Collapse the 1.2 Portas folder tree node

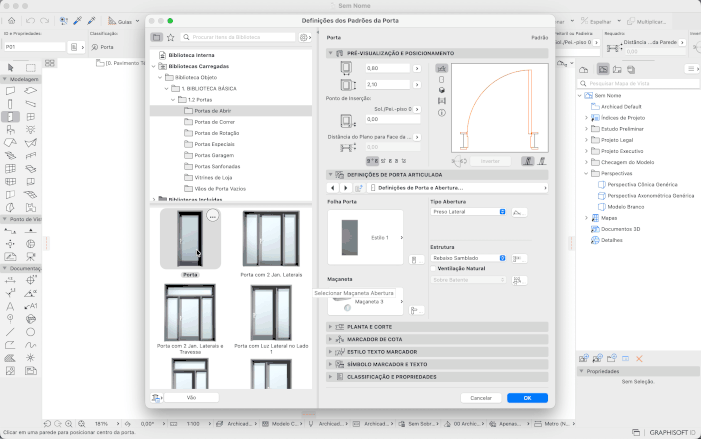[x=173, y=100]
